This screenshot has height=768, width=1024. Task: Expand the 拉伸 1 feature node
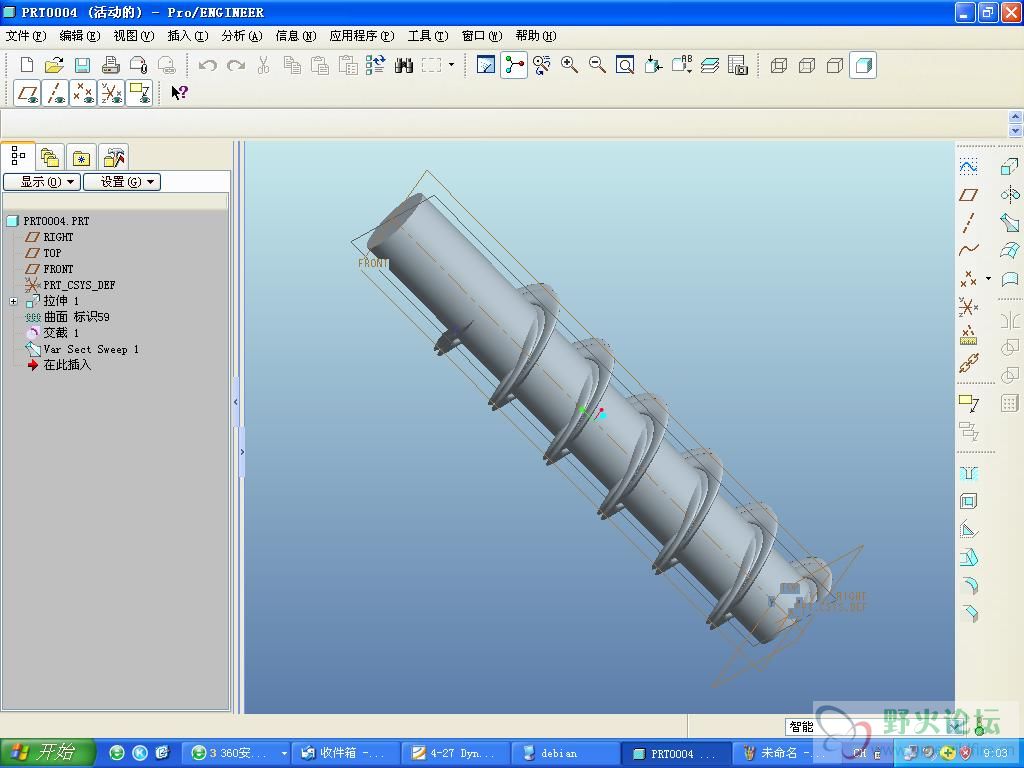tap(13, 301)
